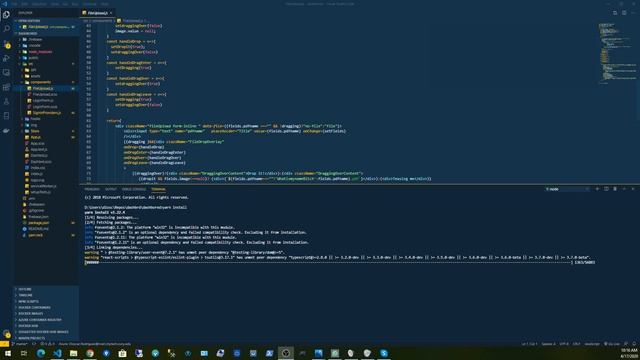This screenshot has height=360, width=640.
Task: Expand the MAVEN PROJECTS section
Action: 46,338
